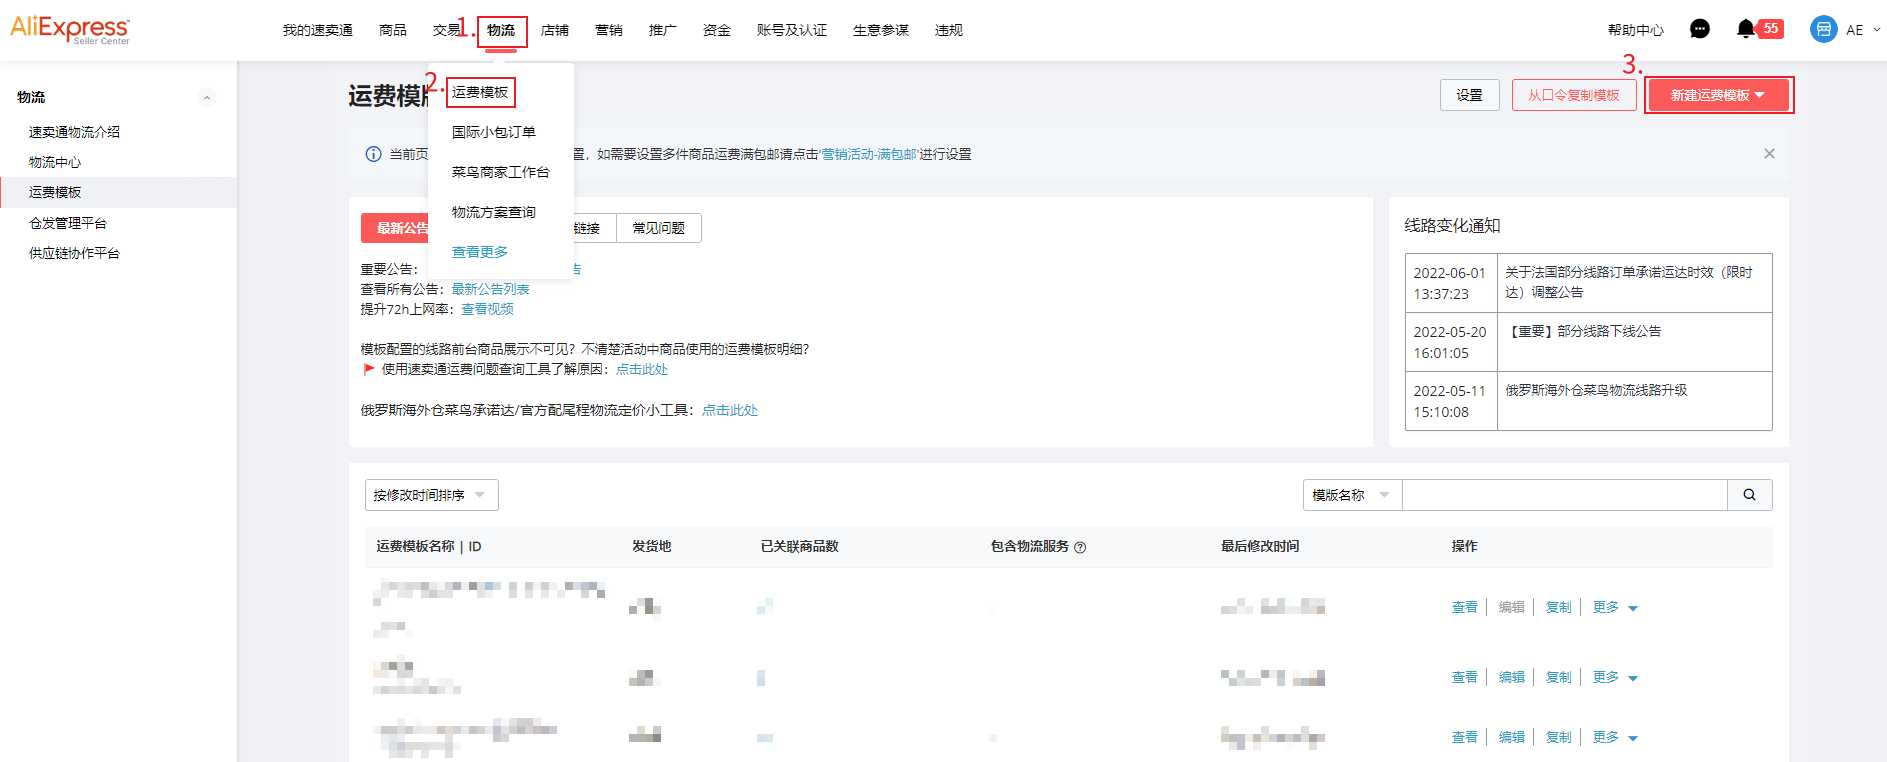The width and height of the screenshot is (1887, 762).
Task: Open 速卖通物流介绍 in the sidebar
Action: point(74,132)
